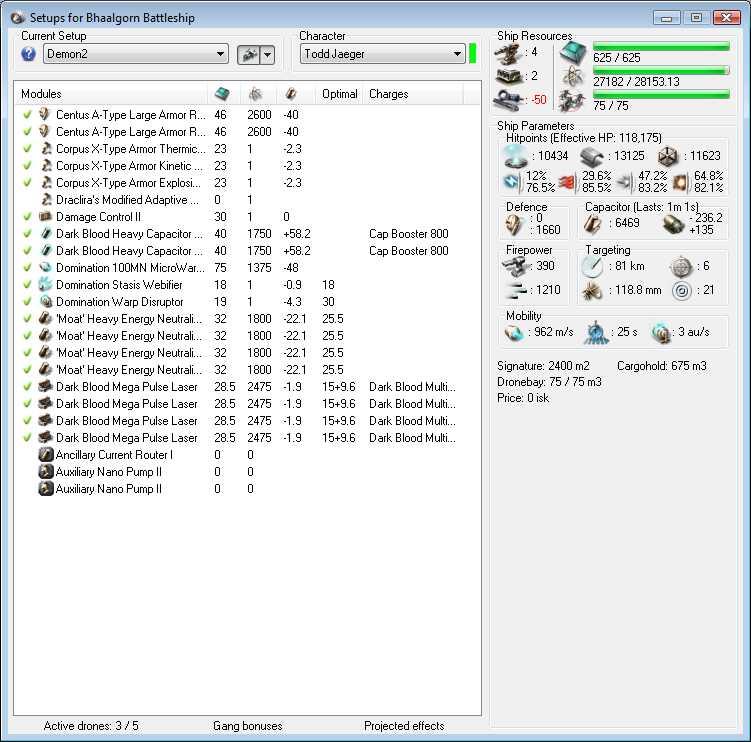Viewport: 751px width, 742px height.
Task: Click the first Cap Booster 800 charge
Action: pyautogui.click(x=409, y=234)
